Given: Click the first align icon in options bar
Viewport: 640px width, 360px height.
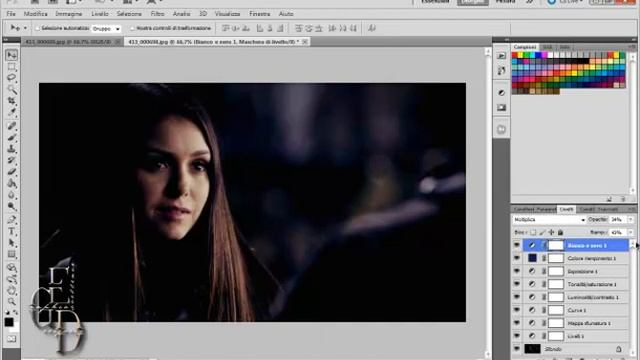Looking at the screenshot, I should [x=226, y=28].
